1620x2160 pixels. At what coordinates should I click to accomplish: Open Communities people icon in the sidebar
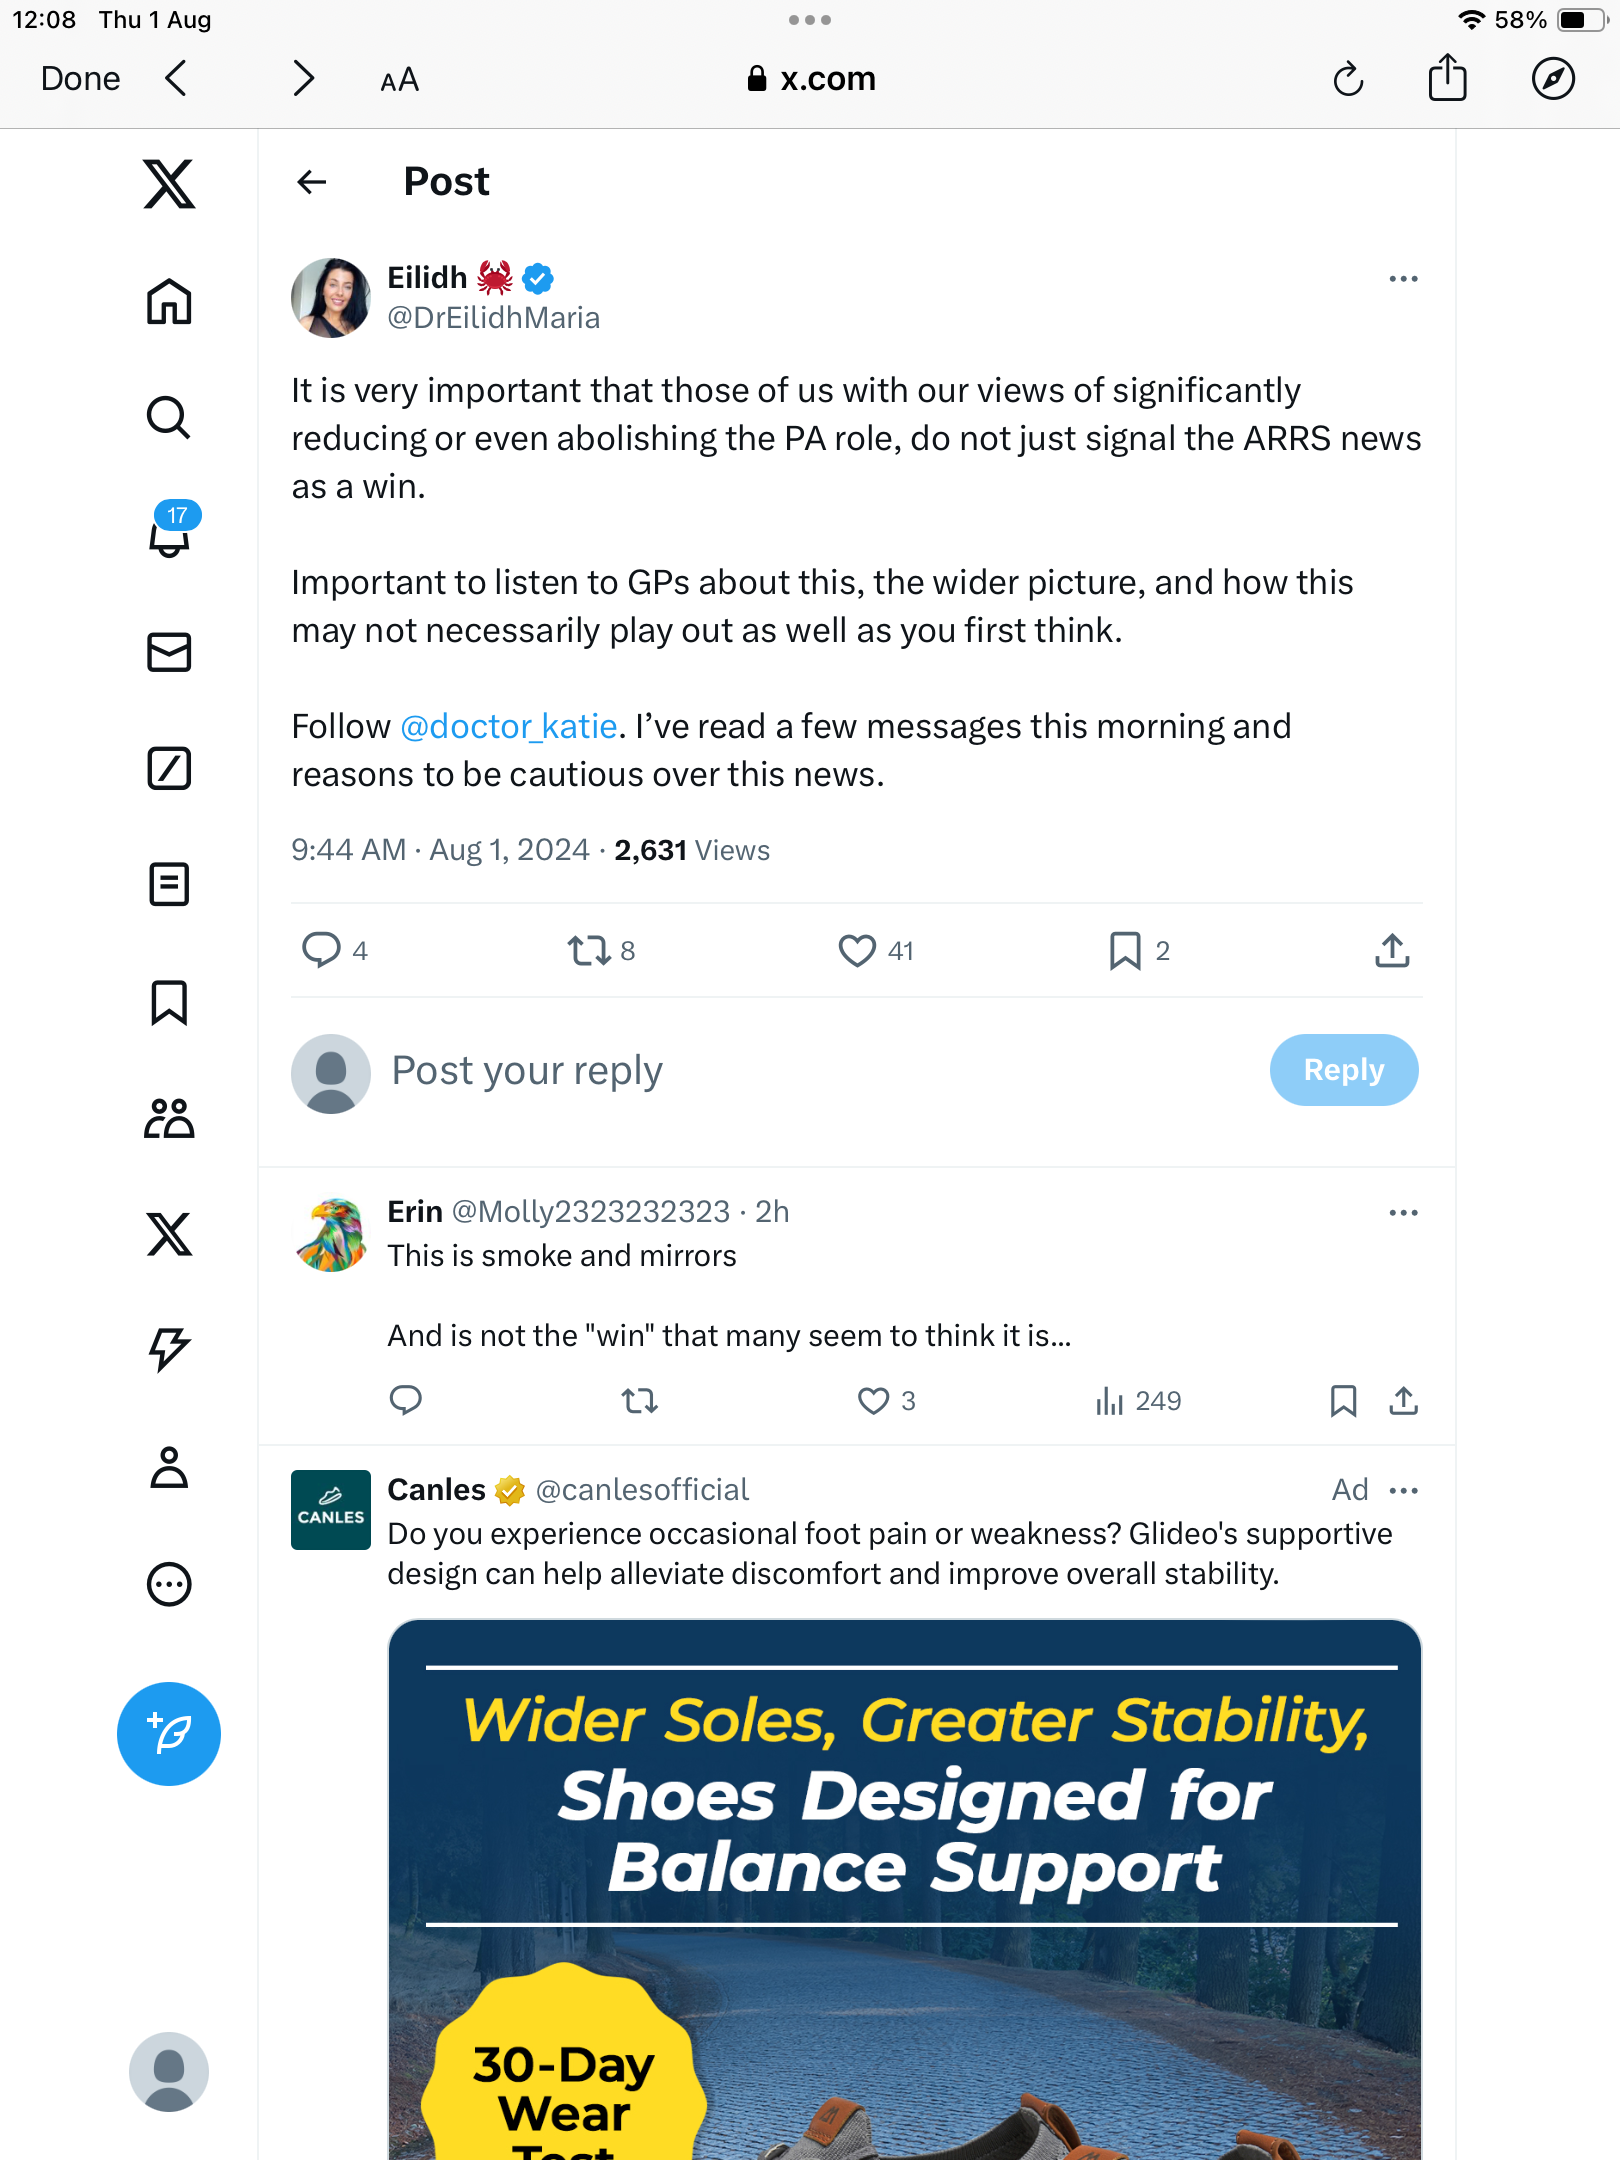pyautogui.click(x=169, y=1118)
